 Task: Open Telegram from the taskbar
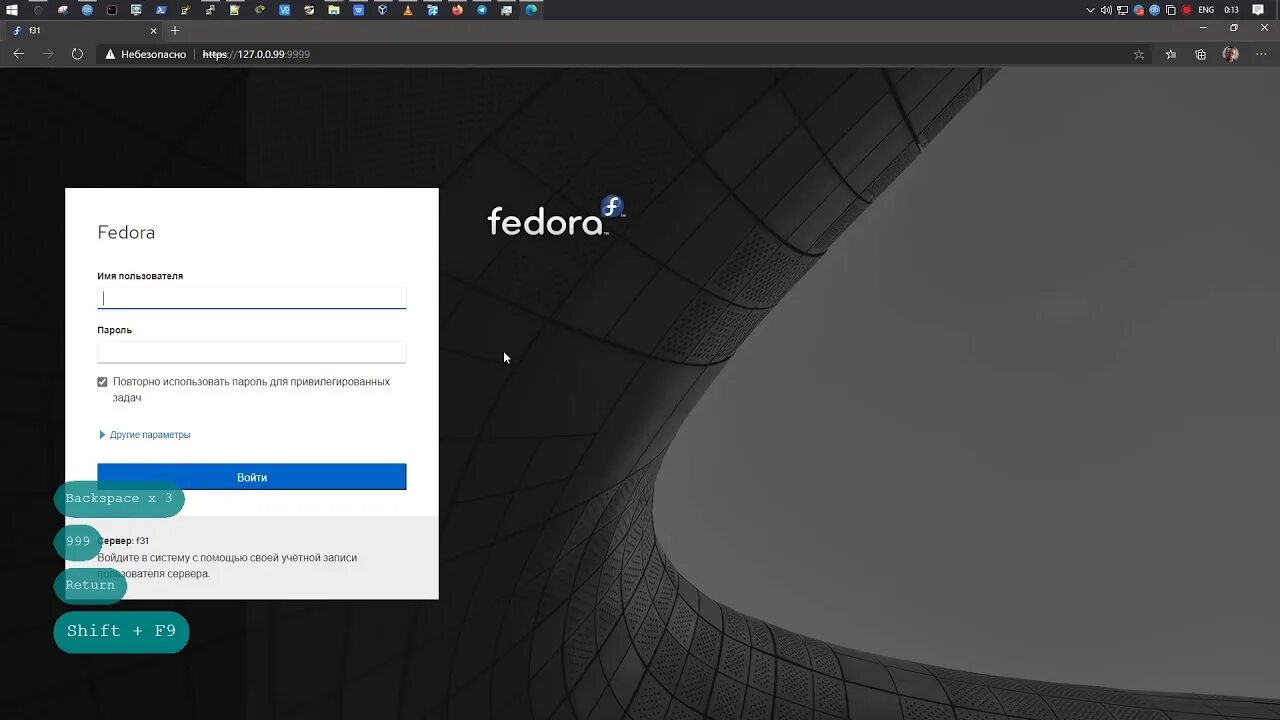(x=482, y=10)
